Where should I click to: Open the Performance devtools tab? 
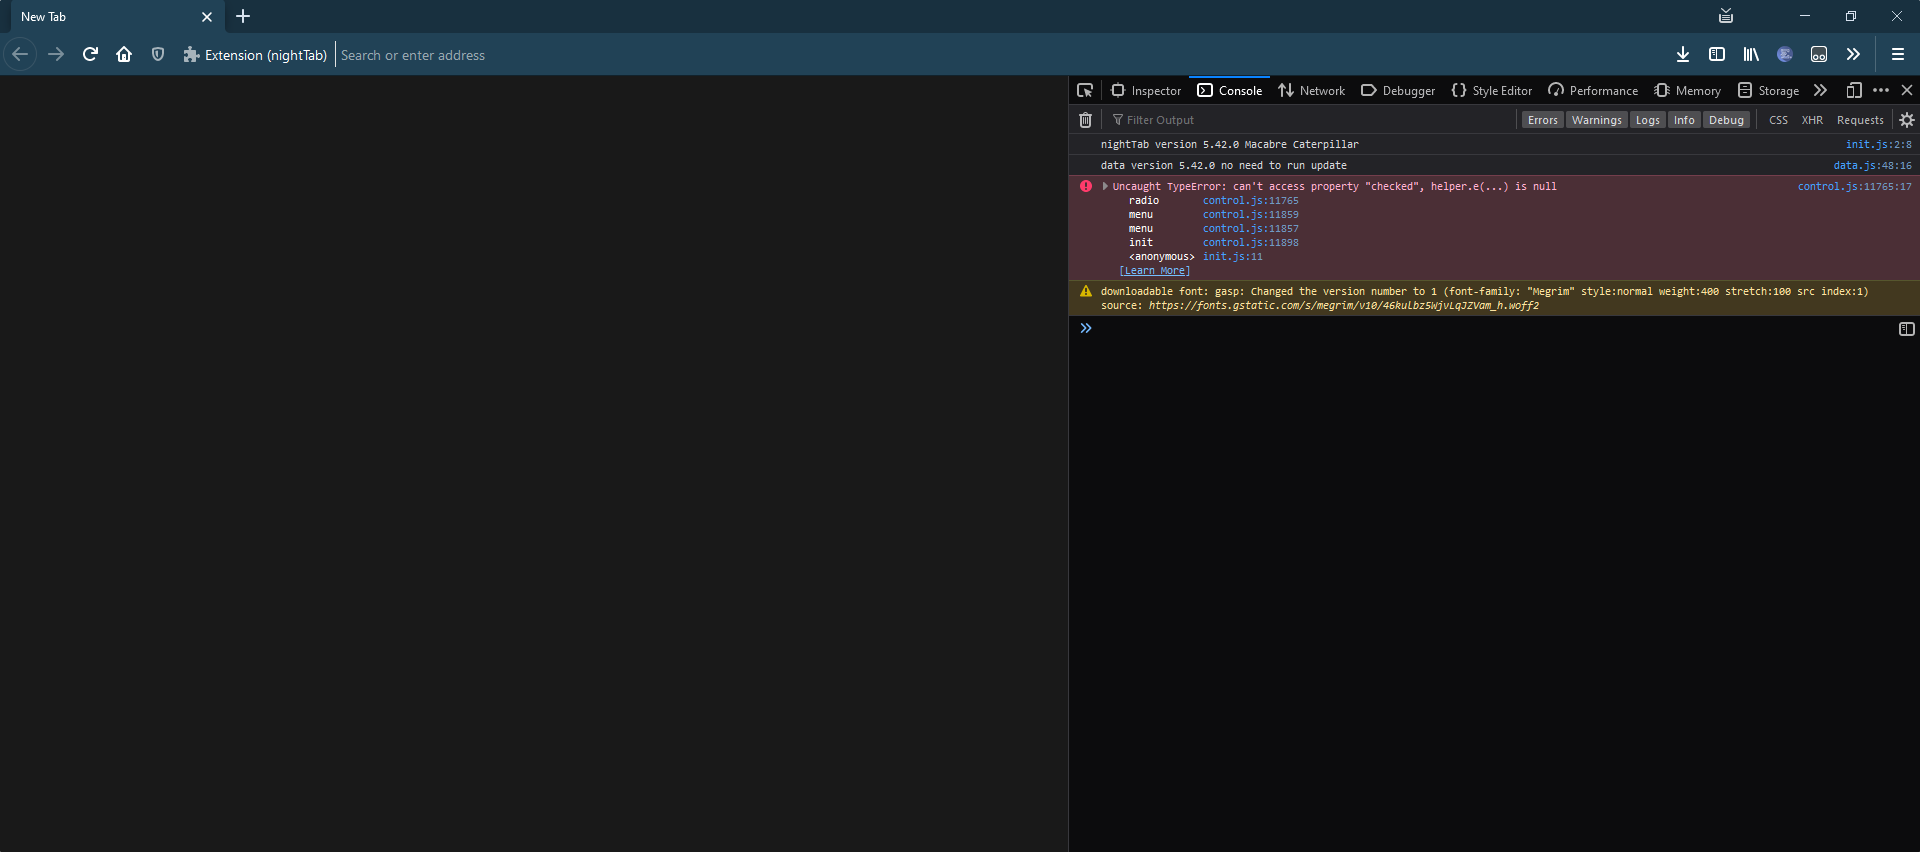pyautogui.click(x=1593, y=90)
